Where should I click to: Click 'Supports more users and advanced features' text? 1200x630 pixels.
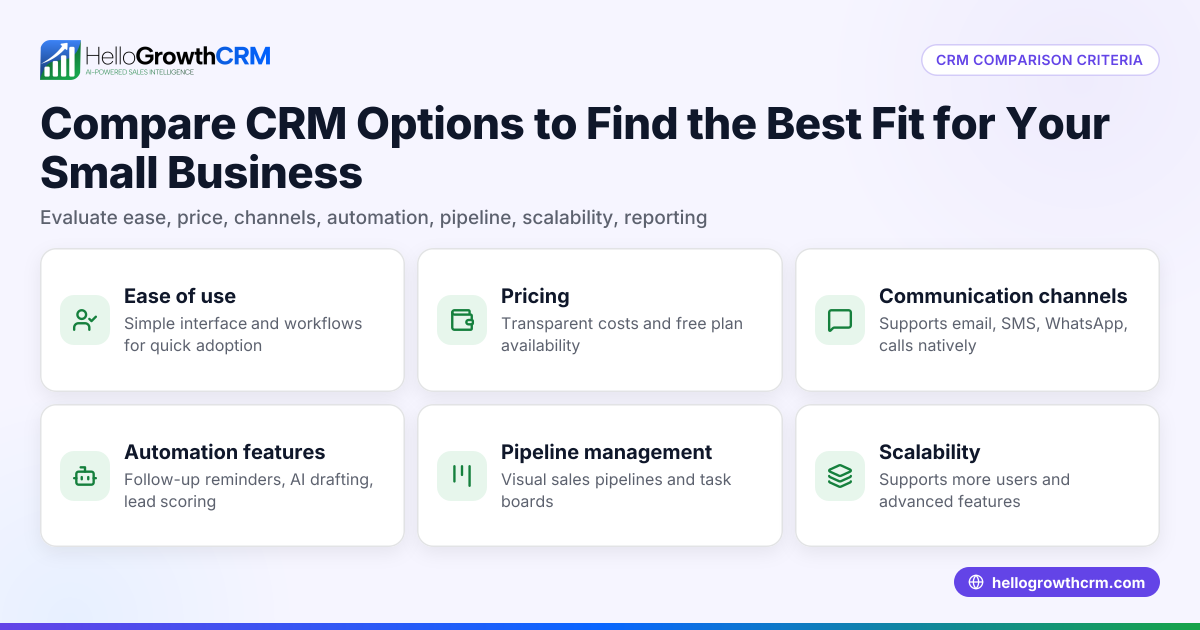974,491
